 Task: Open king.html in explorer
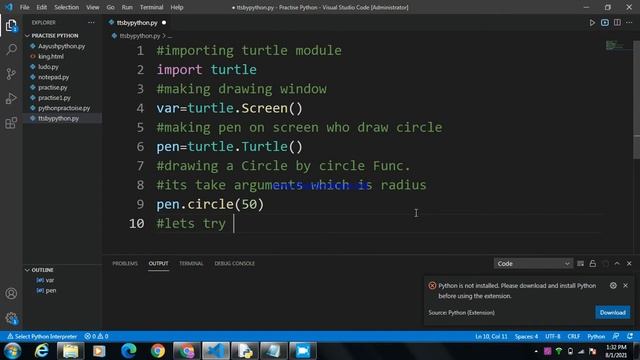click(51, 56)
